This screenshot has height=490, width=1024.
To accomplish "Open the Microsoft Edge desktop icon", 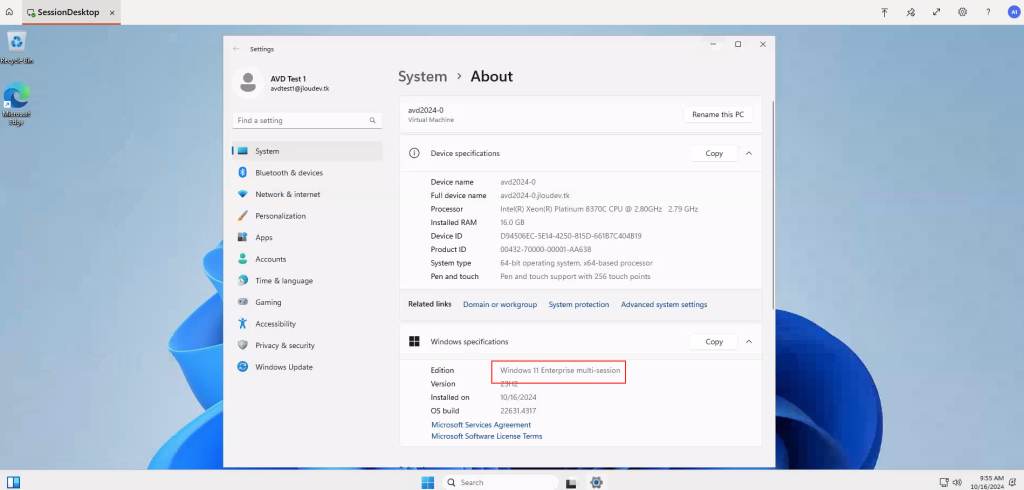I will click(16, 105).
